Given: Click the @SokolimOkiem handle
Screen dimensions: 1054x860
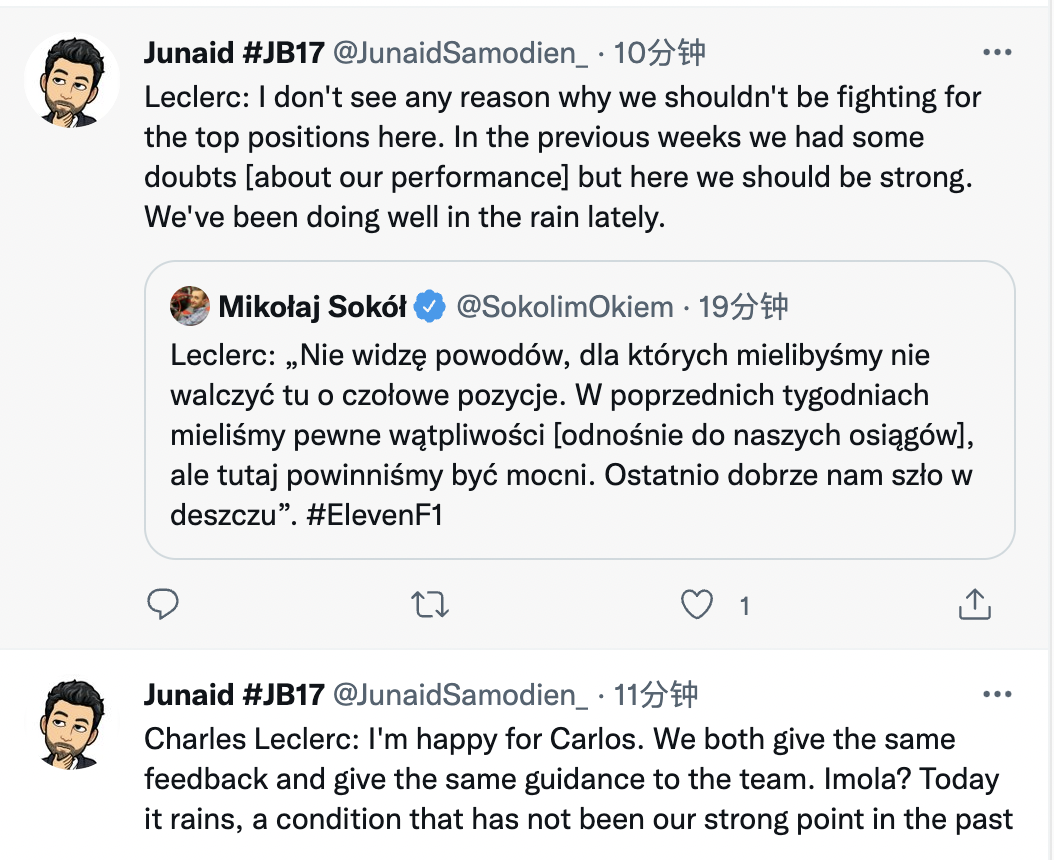Looking at the screenshot, I should (564, 307).
